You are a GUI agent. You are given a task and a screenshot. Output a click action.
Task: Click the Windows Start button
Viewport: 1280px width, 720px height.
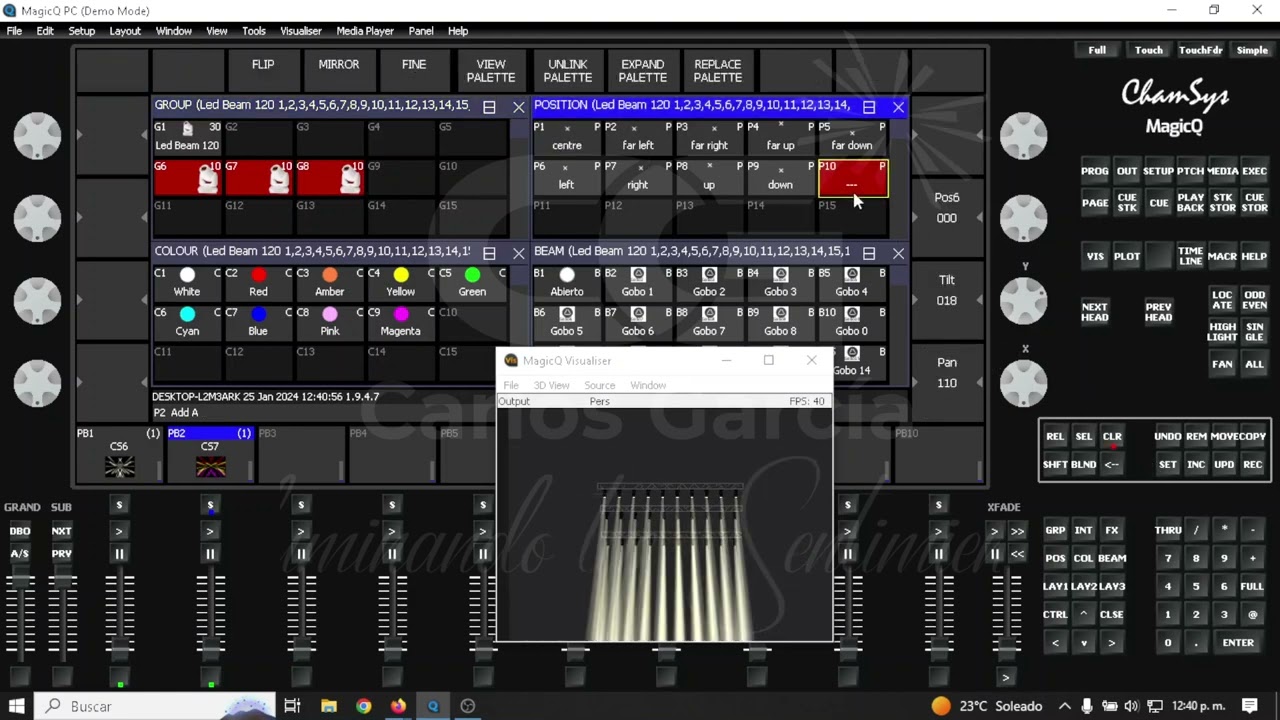pyautogui.click(x=17, y=706)
